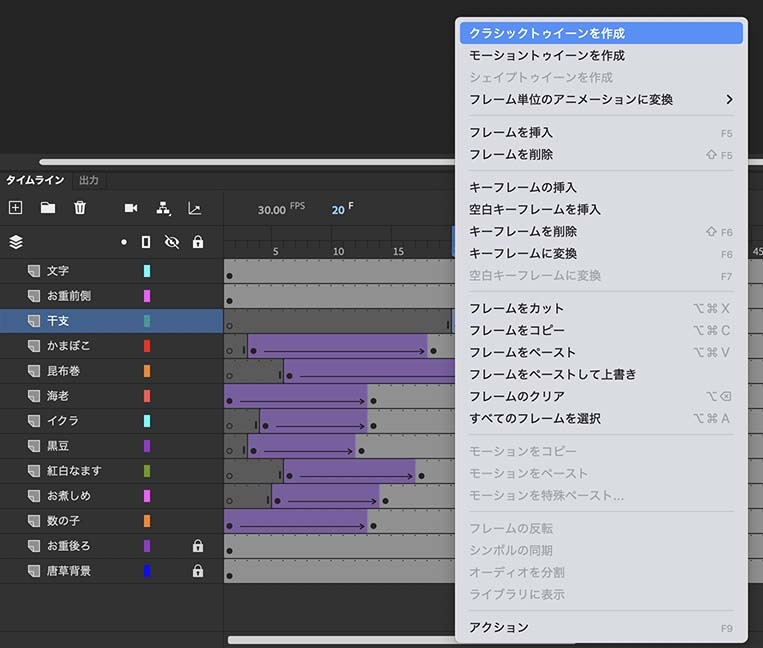Click the stacked layers icon in header
This screenshot has height=648, width=763.
15,242
